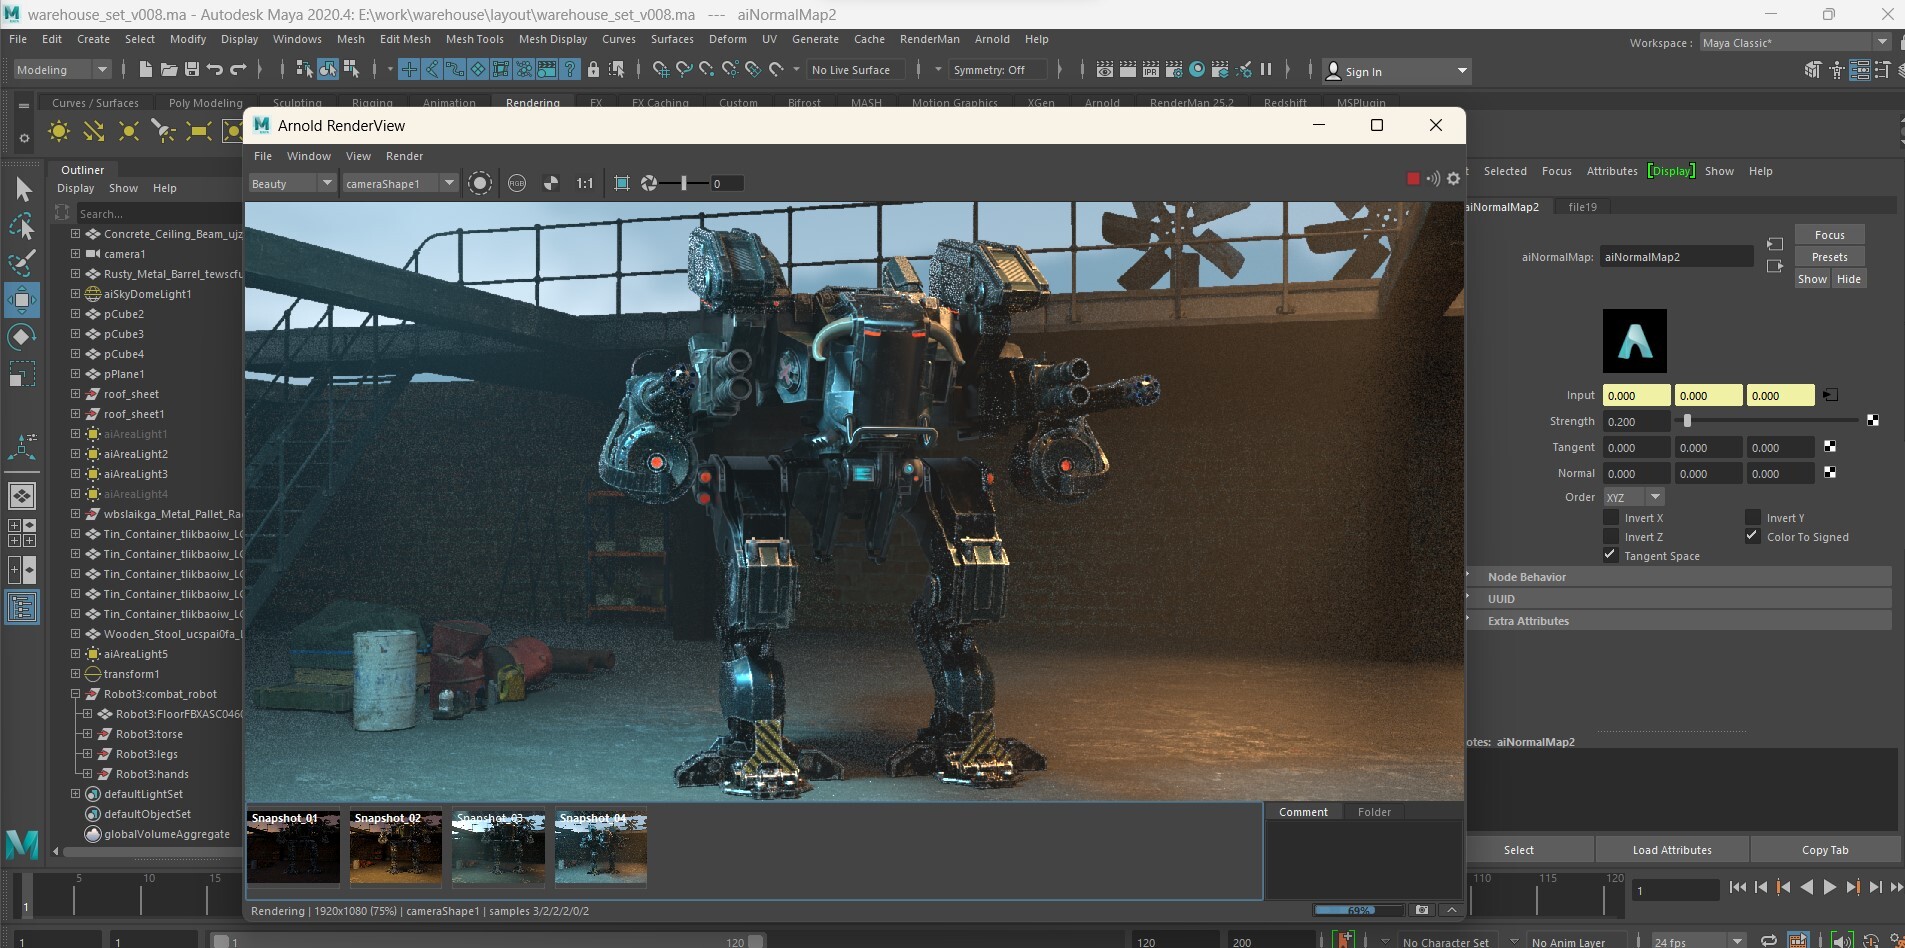This screenshot has height=948, width=1905.
Task: Save scene with the save icon
Action: (x=191, y=69)
